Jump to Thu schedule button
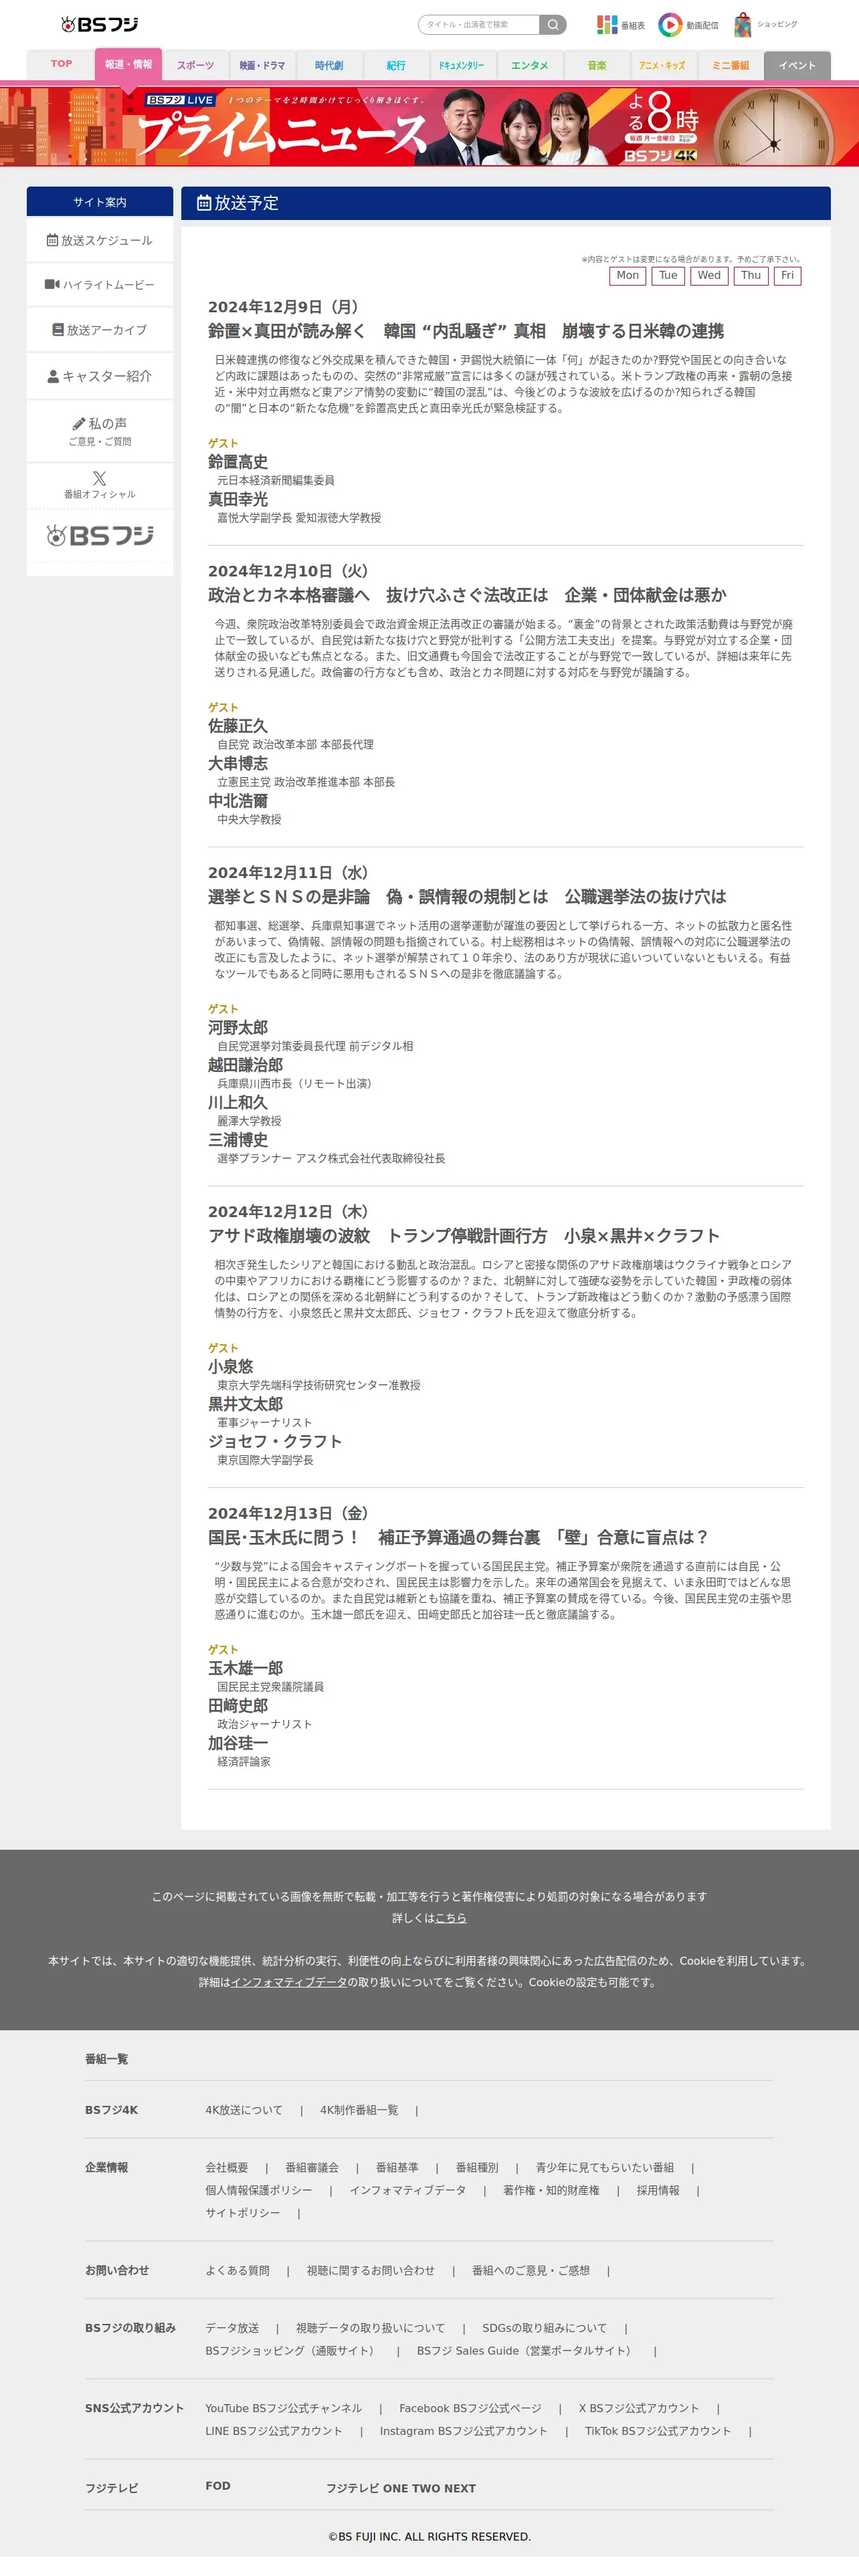 pyautogui.click(x=751, y=276)
